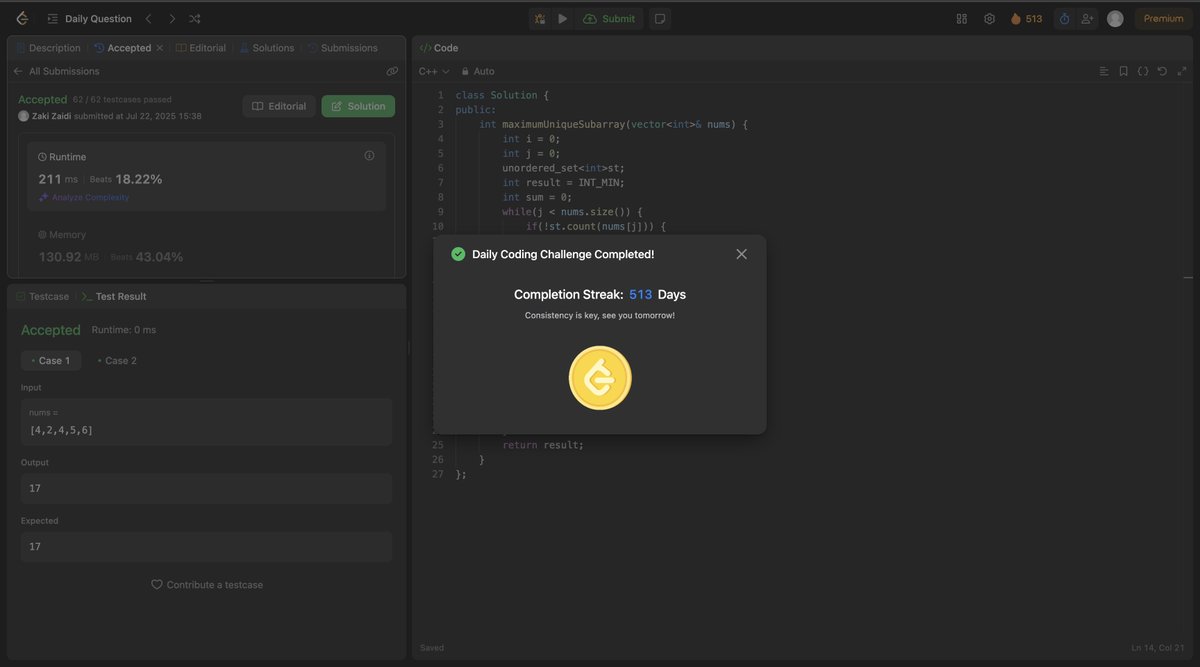Switch to the Editorial tab
This screenshot has height=667, width=1200.
coord(200,48)
